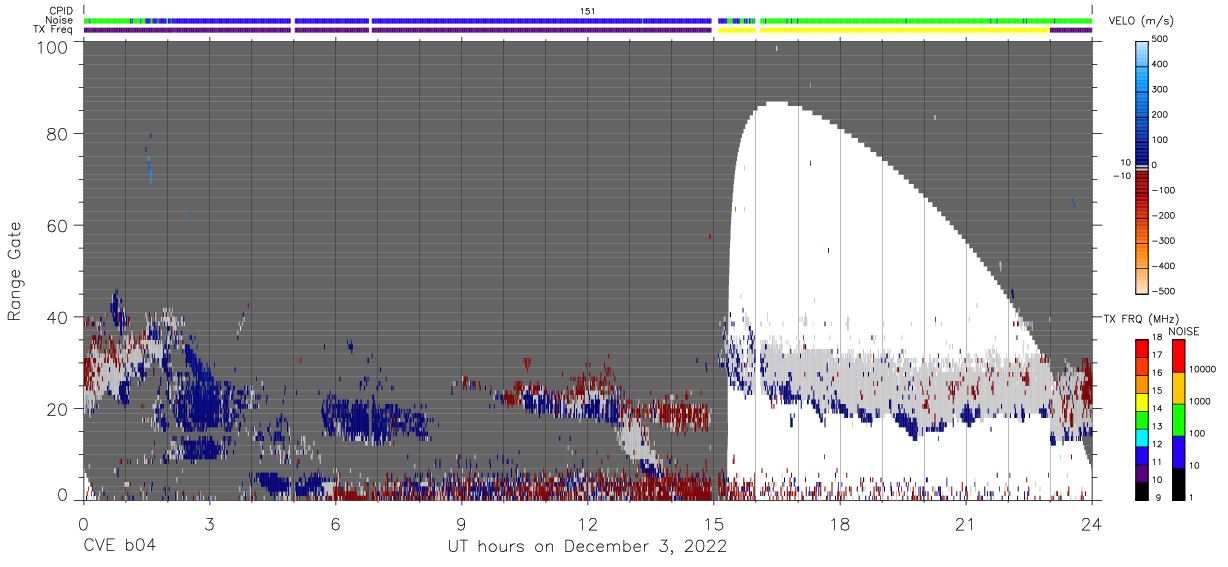This screenshot has height=567, width=1228.
Task: Click range gate tick '20' on y-axis
Action: click(x=57, y=409)
